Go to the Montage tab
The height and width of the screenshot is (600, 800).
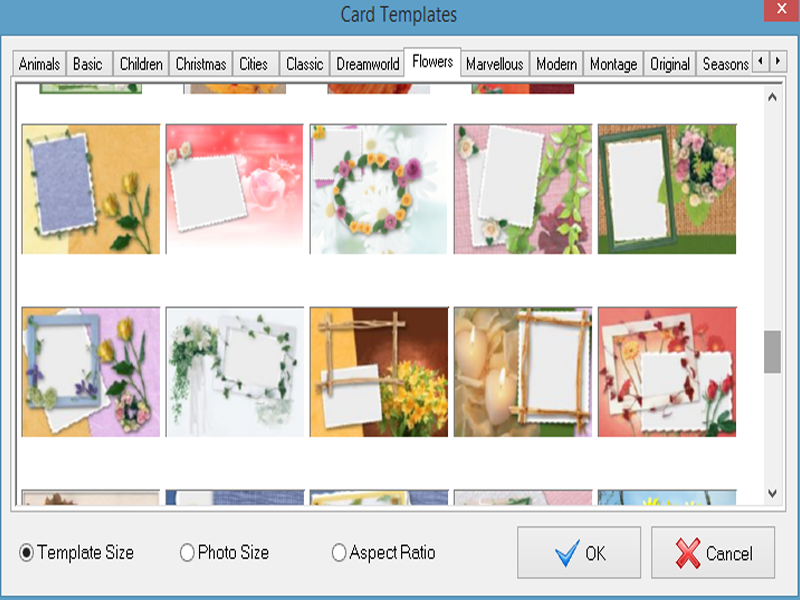[614, 64]
